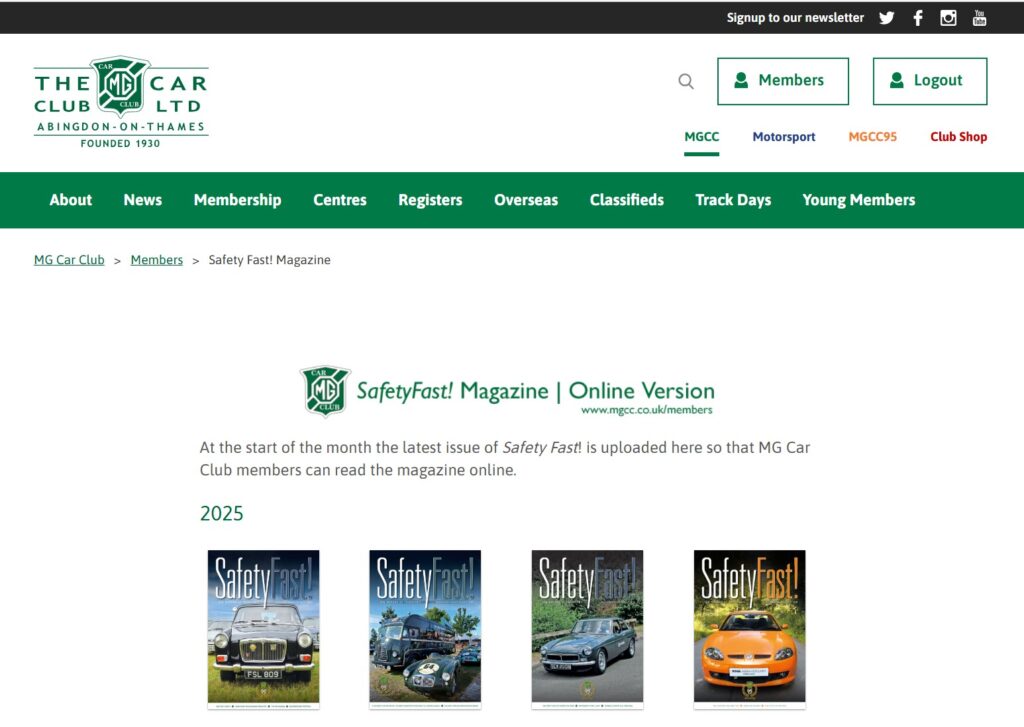Open the orange MG TF magazine cover
This screenshot has width=1024, height=727.
749,627
